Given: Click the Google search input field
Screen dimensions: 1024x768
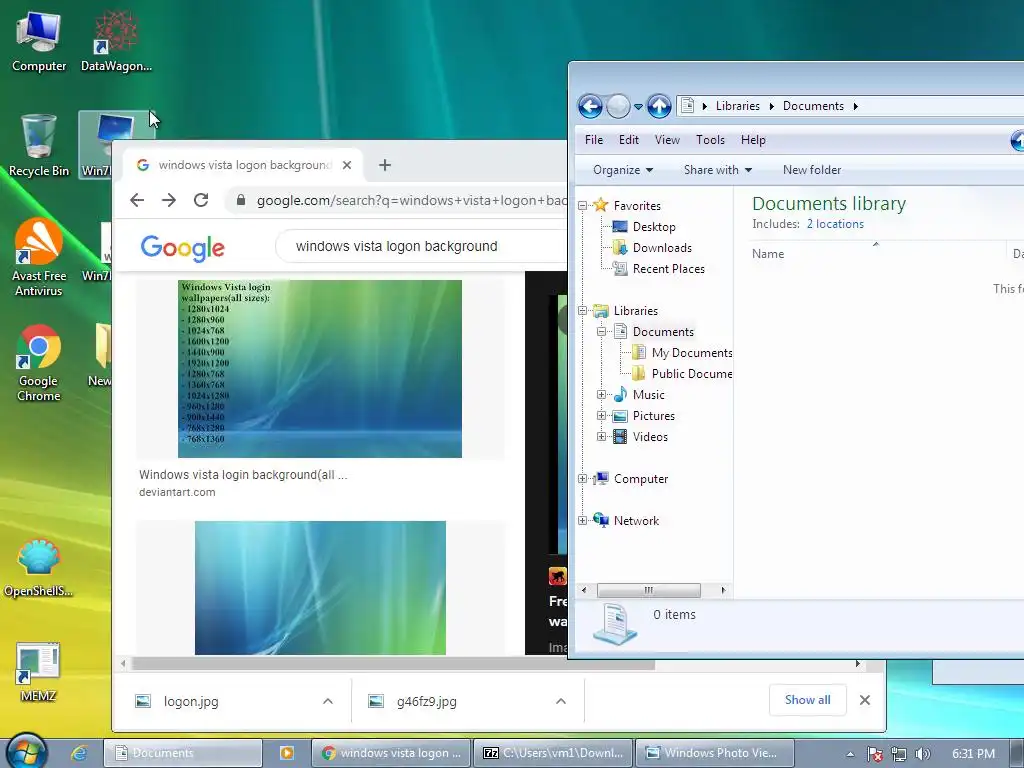Looking at the screenshot, I should point(421,246).
